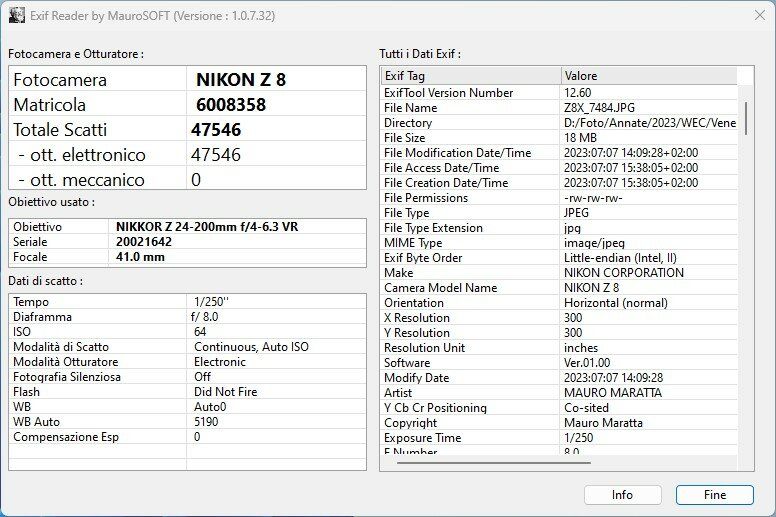This screenshot has width=776, height=517.
Task: Select the Exposure Time row
Action: tap(559, 438)
